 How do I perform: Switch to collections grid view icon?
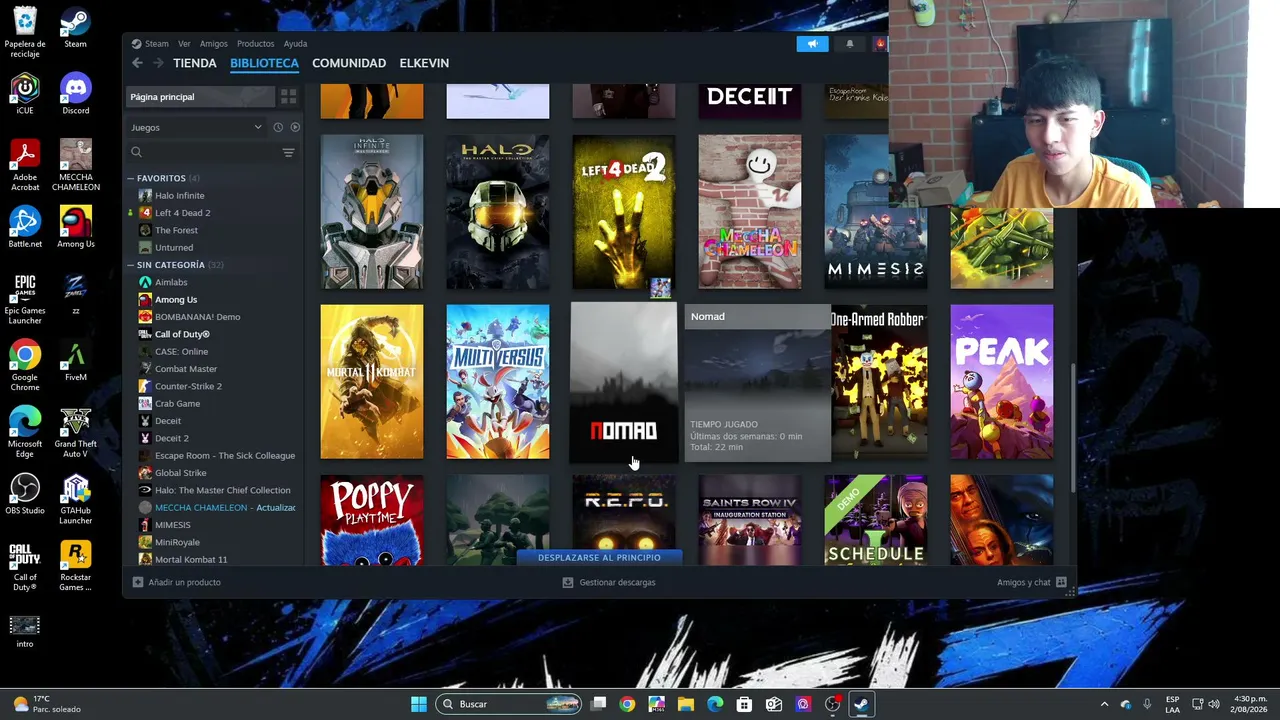click(x=288, y=97)
